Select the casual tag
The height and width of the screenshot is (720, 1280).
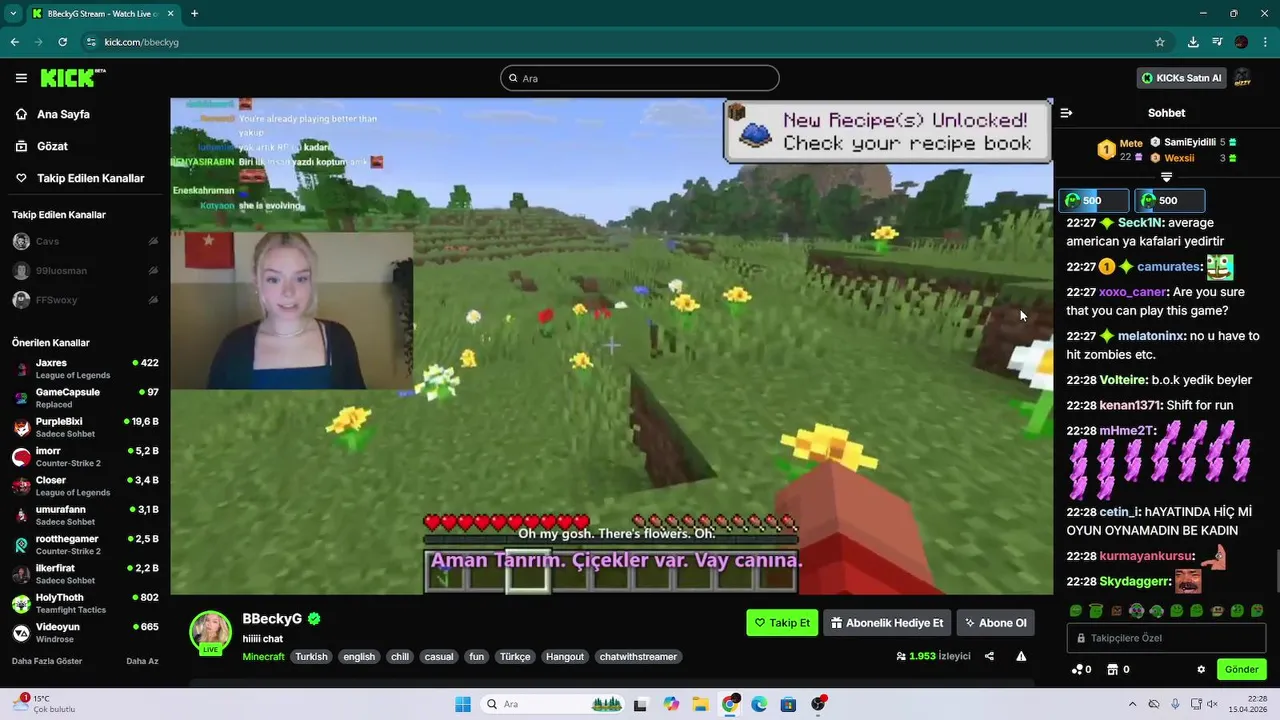tap(439, 657)
